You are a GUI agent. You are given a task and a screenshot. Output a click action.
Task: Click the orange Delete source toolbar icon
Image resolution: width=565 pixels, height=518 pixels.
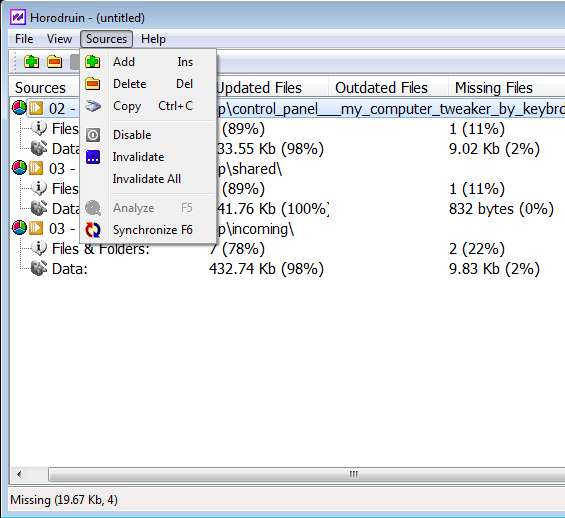(54, 62)
